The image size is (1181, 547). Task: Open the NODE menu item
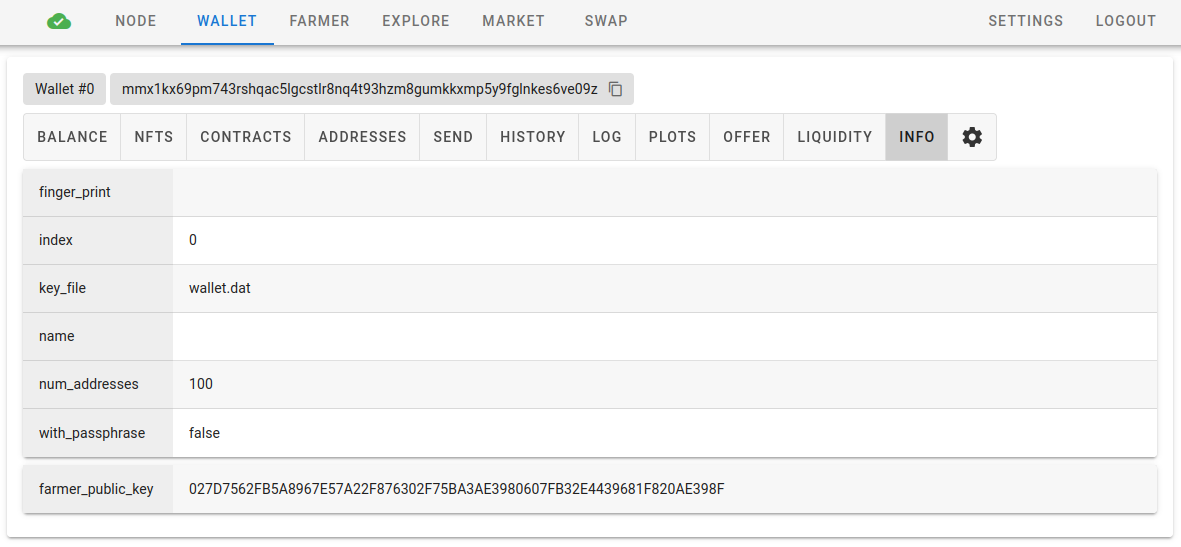pyautogui.click(x=136, y=21)
